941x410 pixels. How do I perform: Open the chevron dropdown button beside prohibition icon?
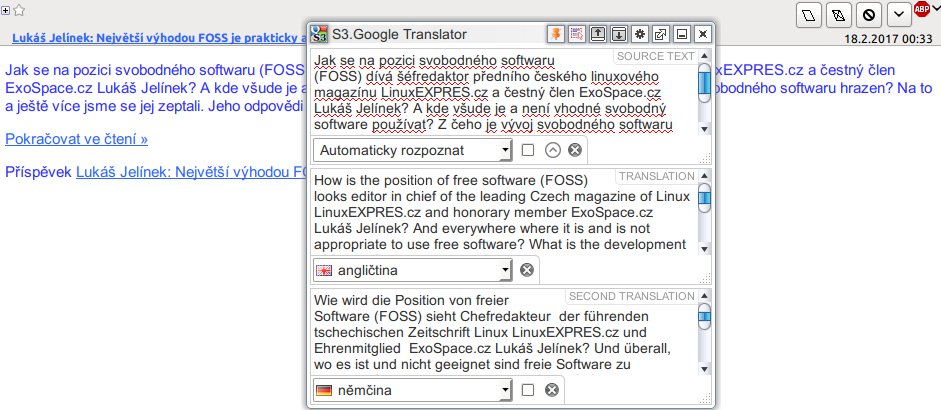pos(899,15)
